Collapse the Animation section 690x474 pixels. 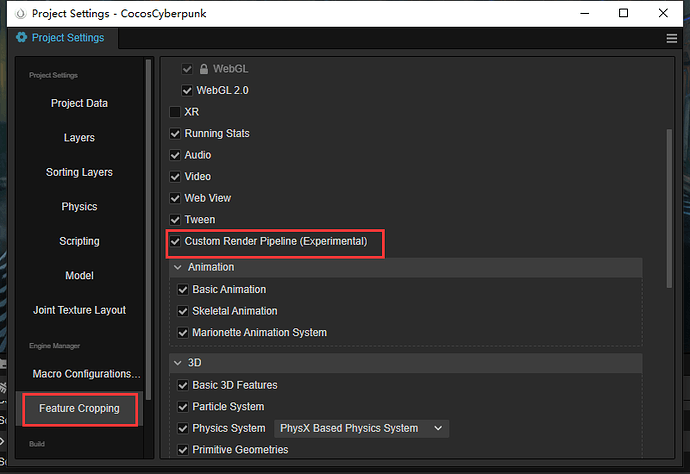[178, 268]
